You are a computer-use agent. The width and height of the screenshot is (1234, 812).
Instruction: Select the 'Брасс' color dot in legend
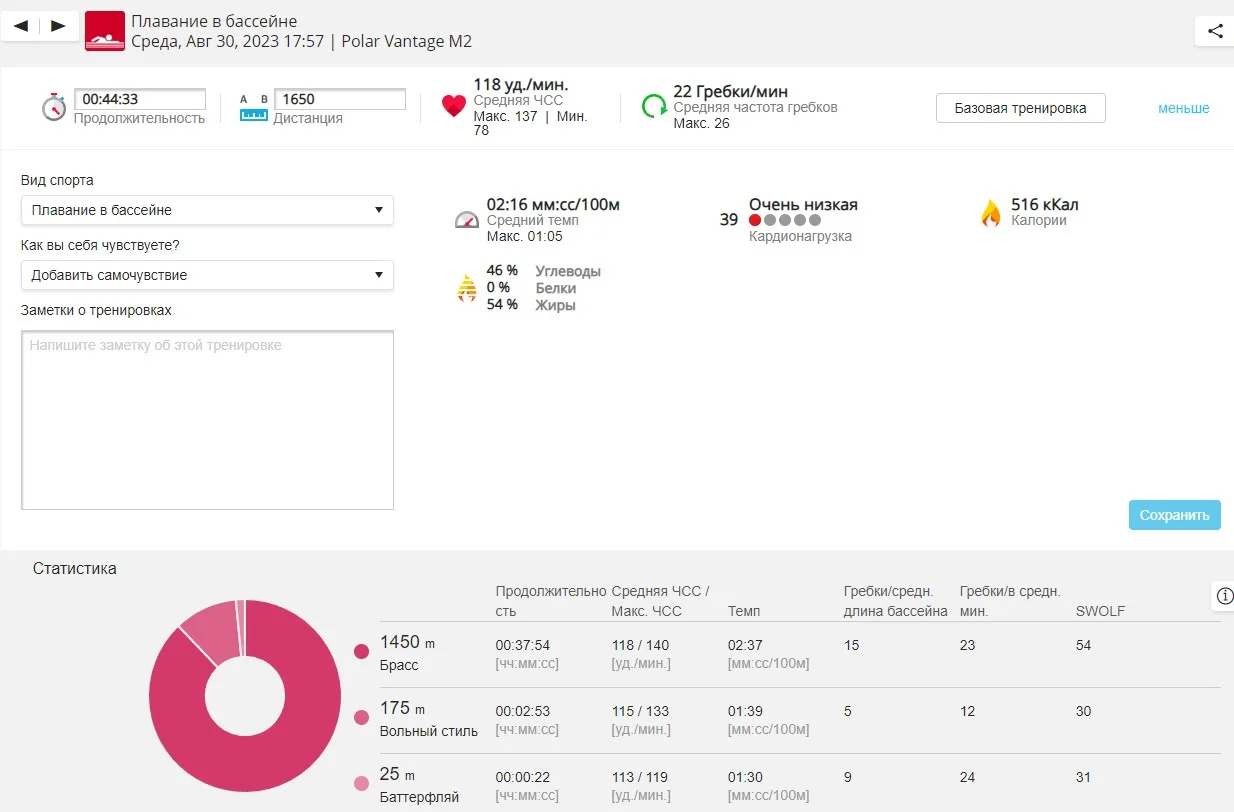[x=362, y=652]
